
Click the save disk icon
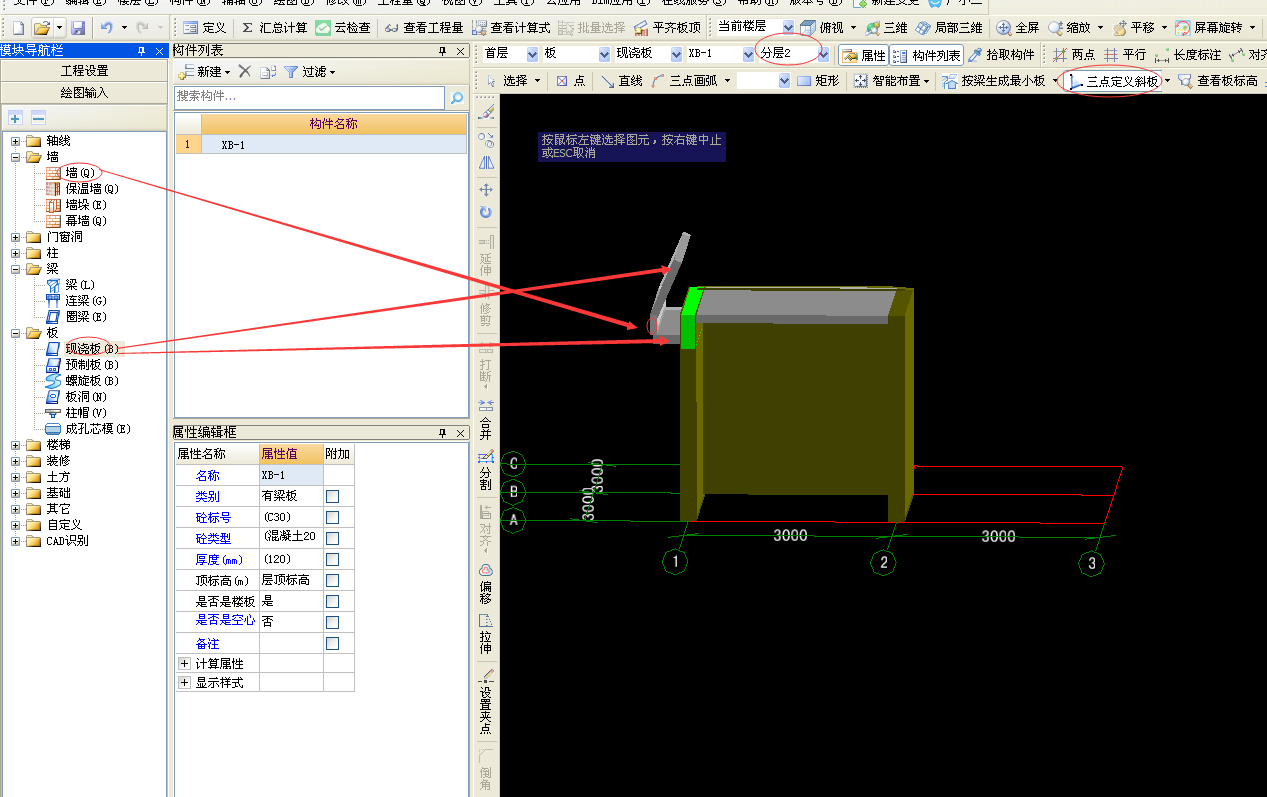(78, 28)
